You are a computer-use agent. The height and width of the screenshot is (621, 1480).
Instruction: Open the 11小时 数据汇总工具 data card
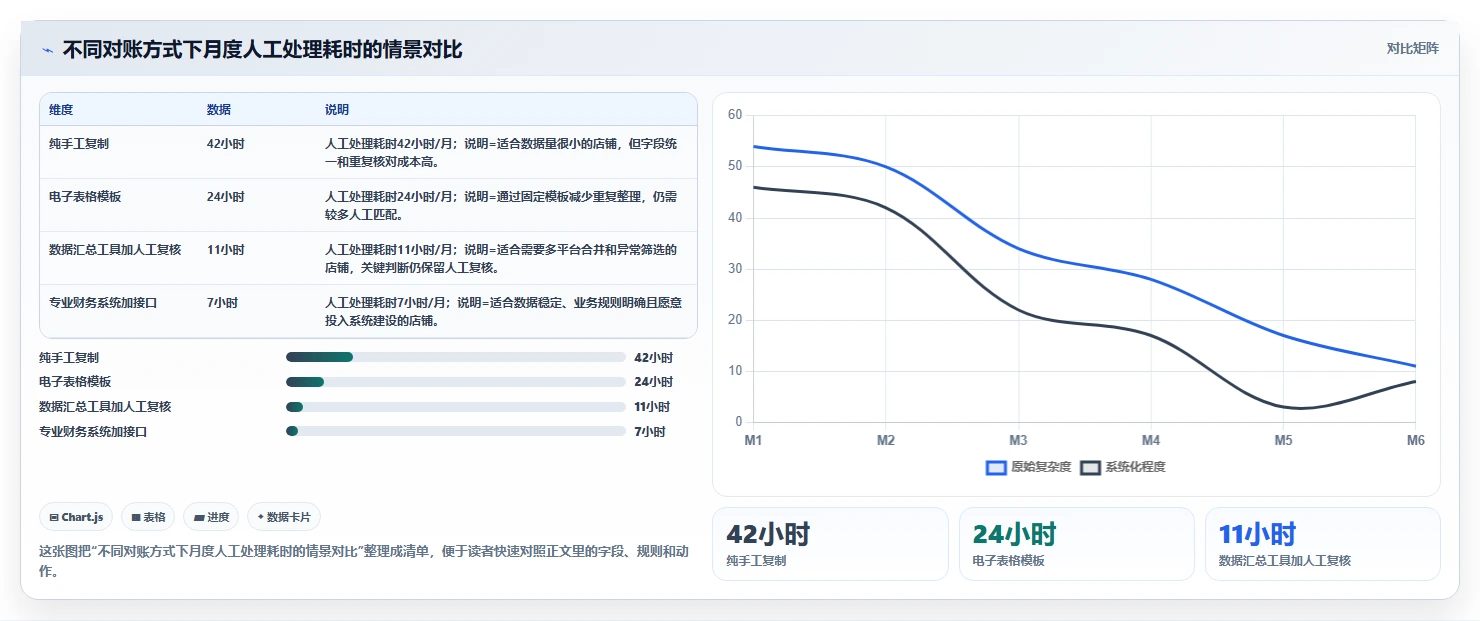[1323, 544]
